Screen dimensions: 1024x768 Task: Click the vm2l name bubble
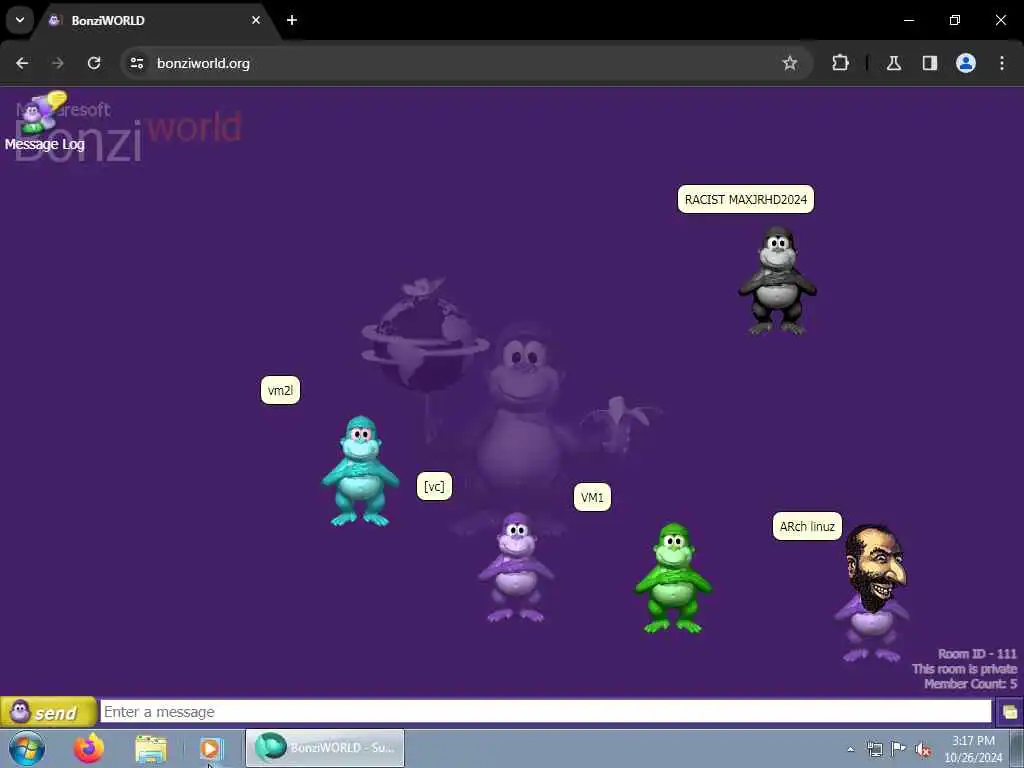click(x=280, y=391)
